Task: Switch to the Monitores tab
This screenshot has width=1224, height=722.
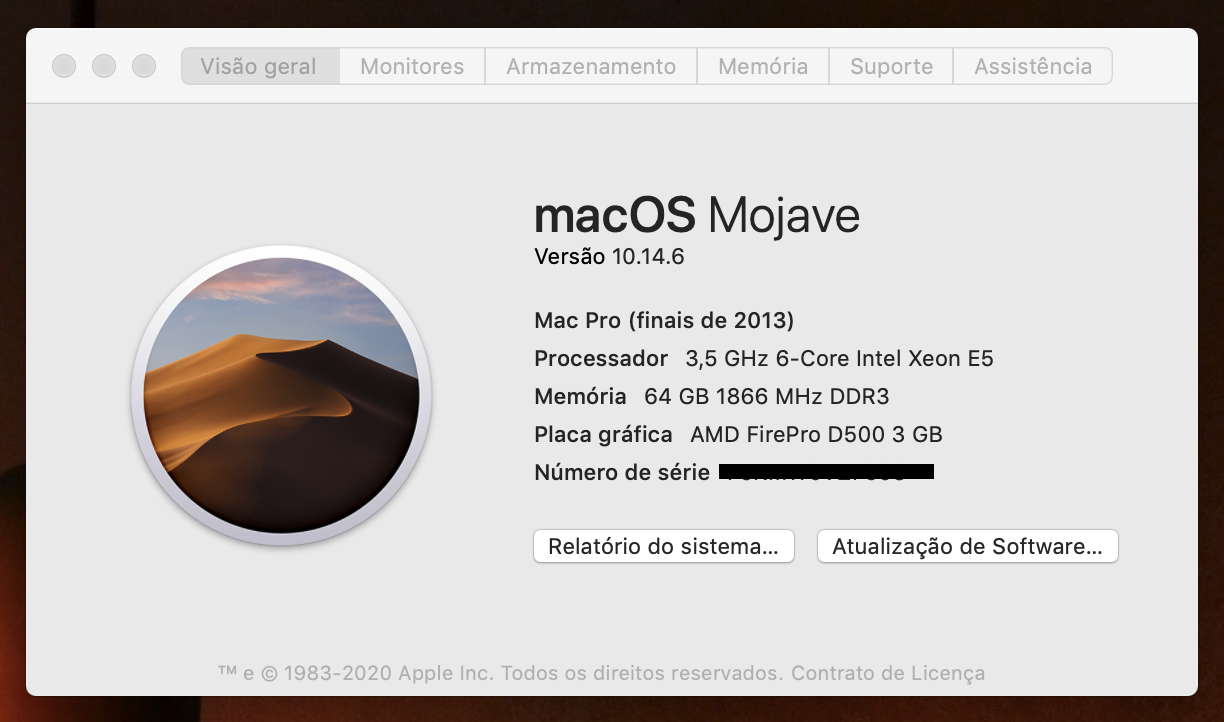Action: (412, 67)
